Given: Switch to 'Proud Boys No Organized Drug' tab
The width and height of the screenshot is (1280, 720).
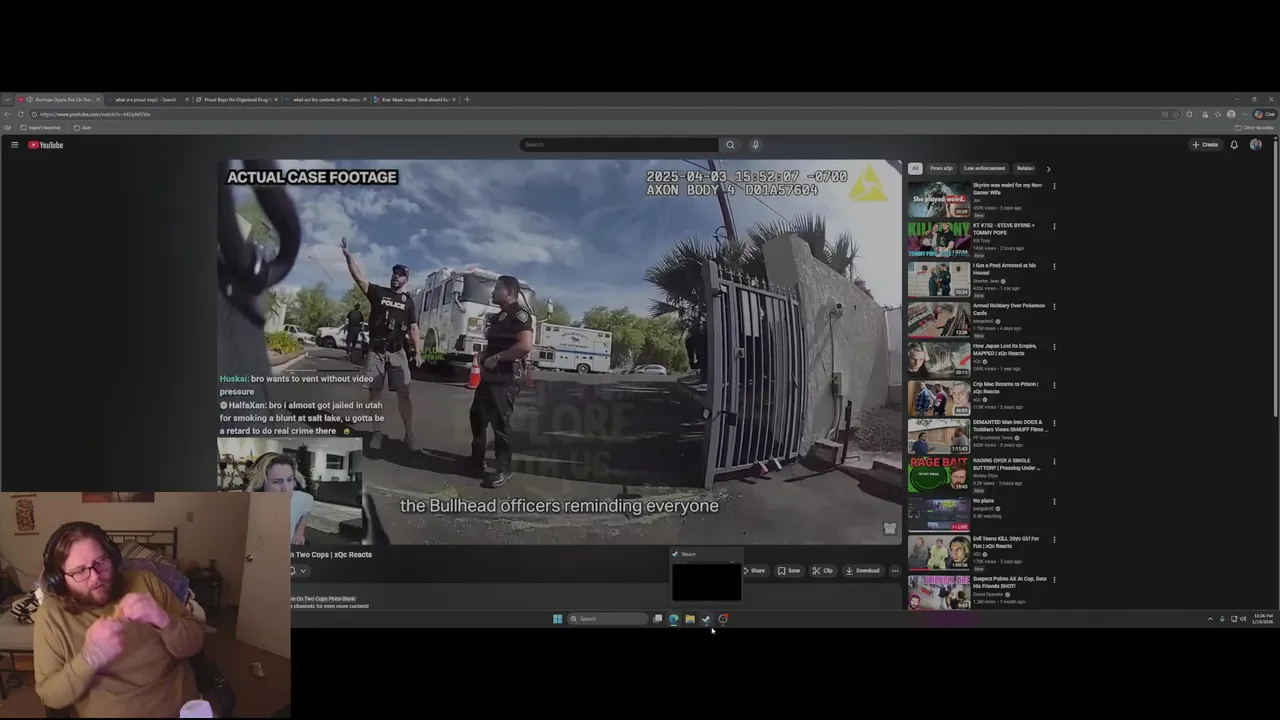Looking at the screenshot, I should [x=237, y=99].
